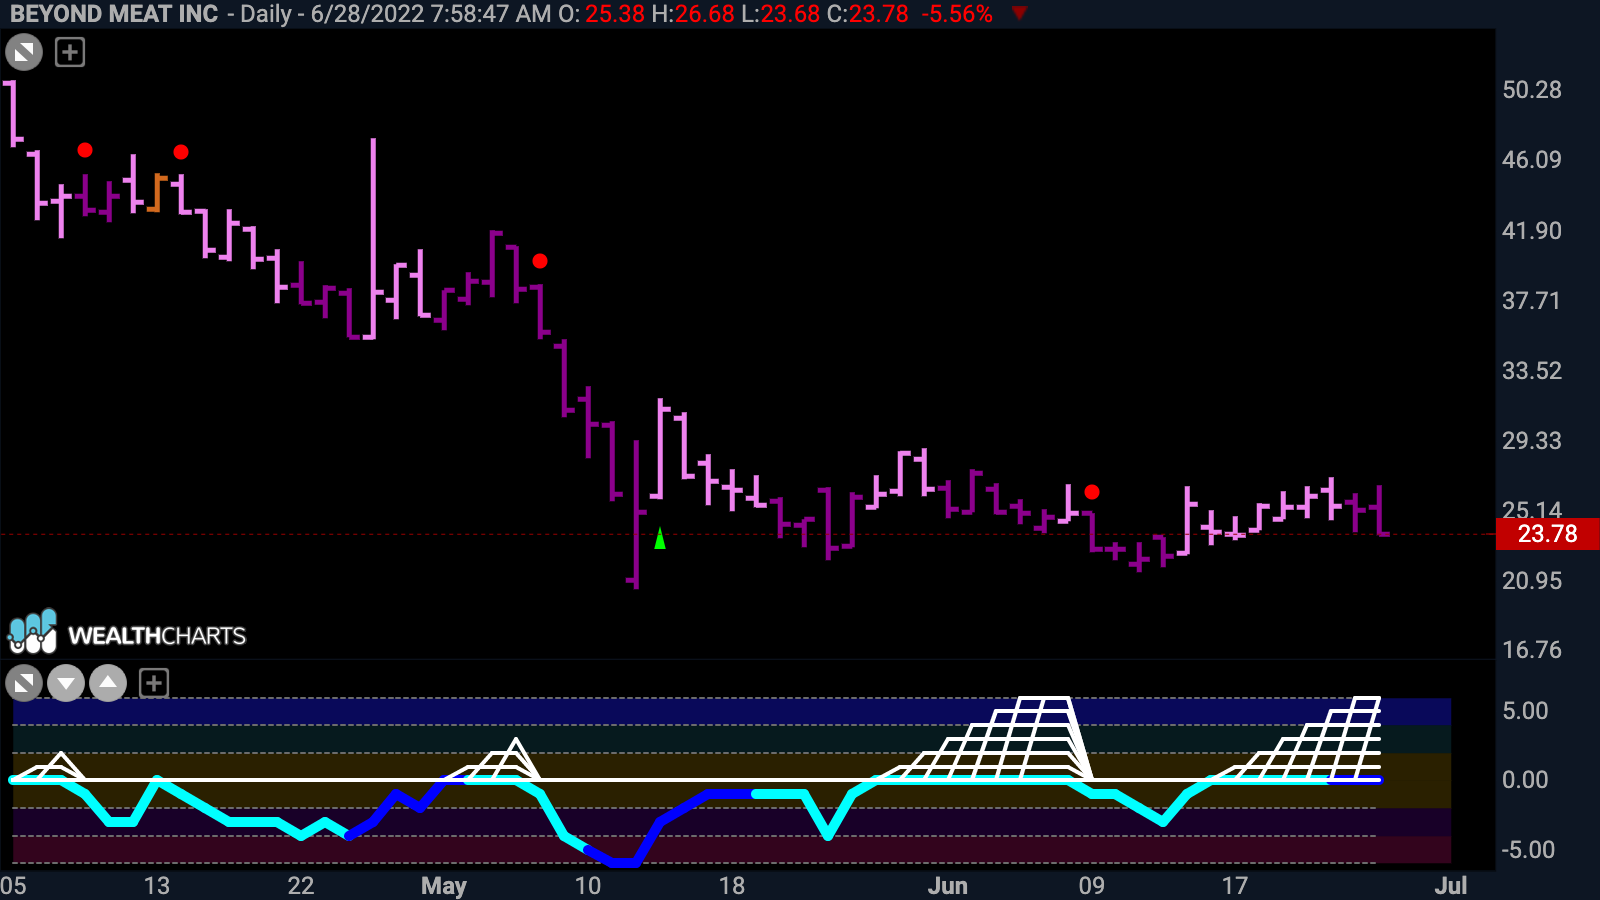Click the 5.00 indicator axis label
The width and height of the screenshot is (1600, 900).
coord(1525,711)
